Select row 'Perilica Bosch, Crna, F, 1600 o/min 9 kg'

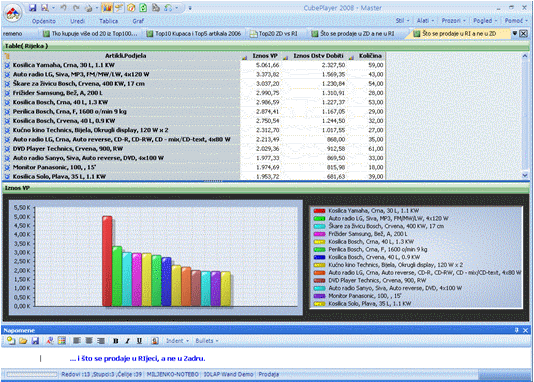tap(194, 112)
